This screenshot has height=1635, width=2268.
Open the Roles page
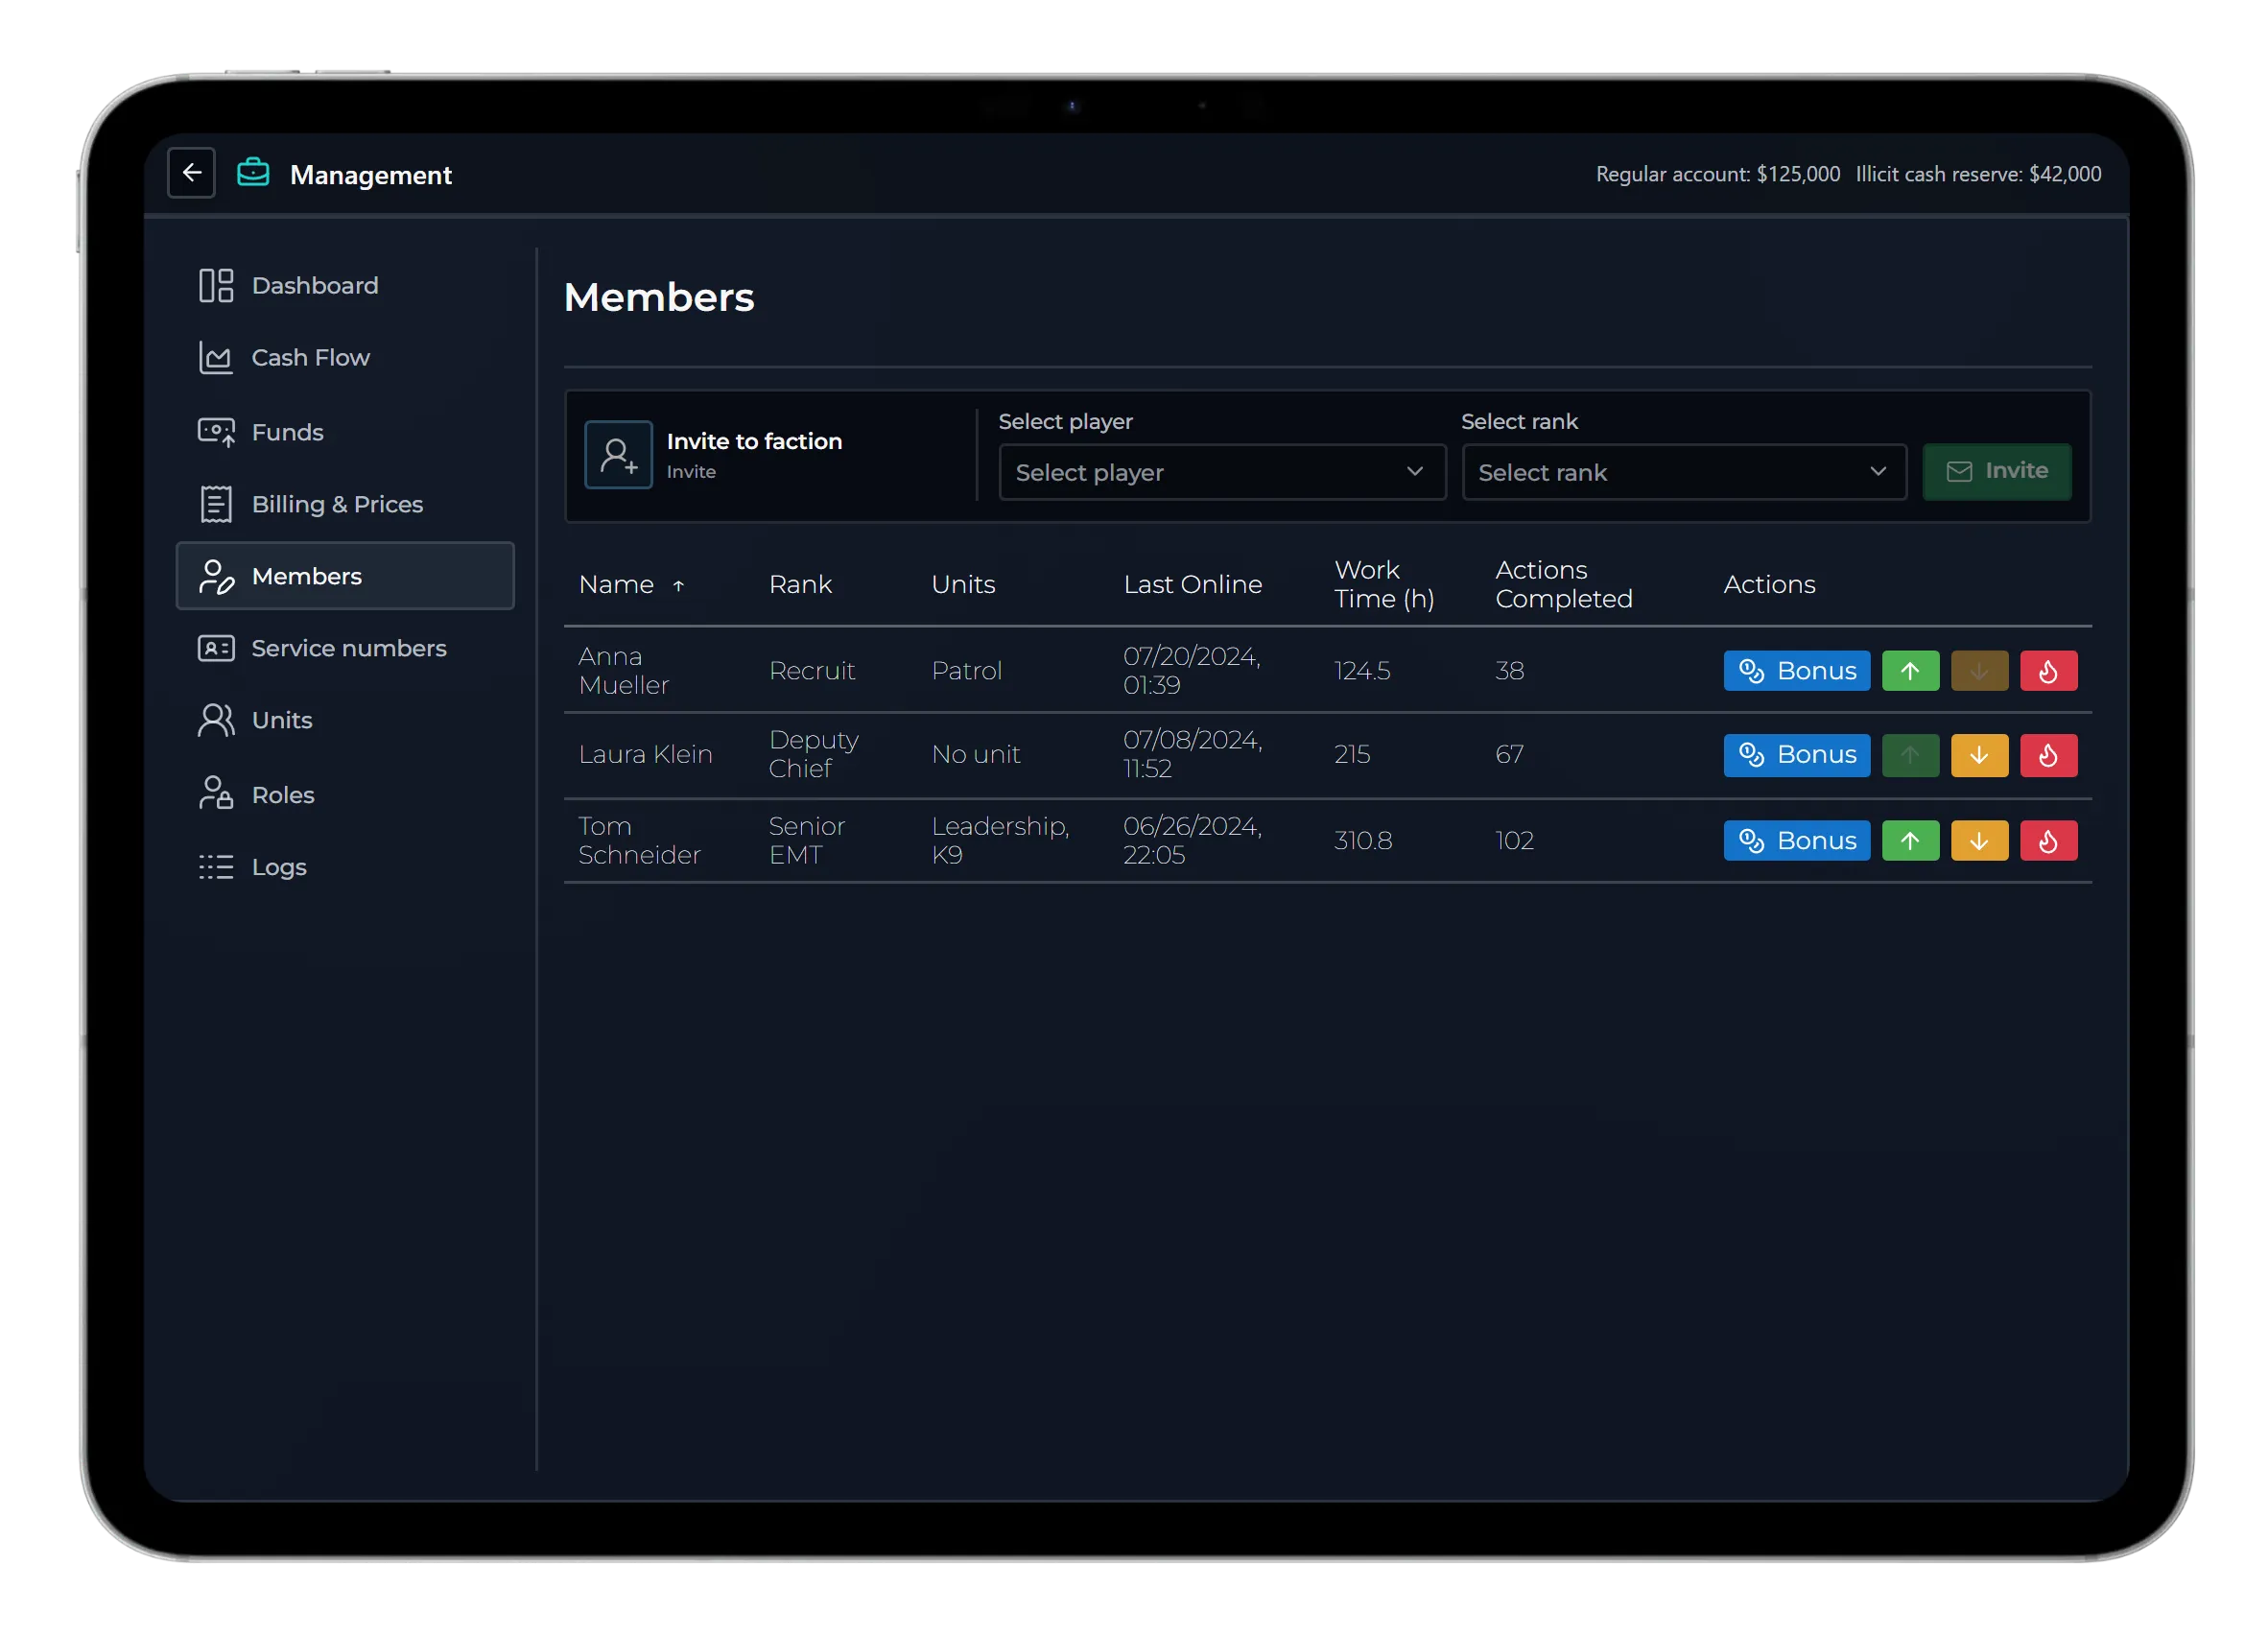tap(345, 795)
